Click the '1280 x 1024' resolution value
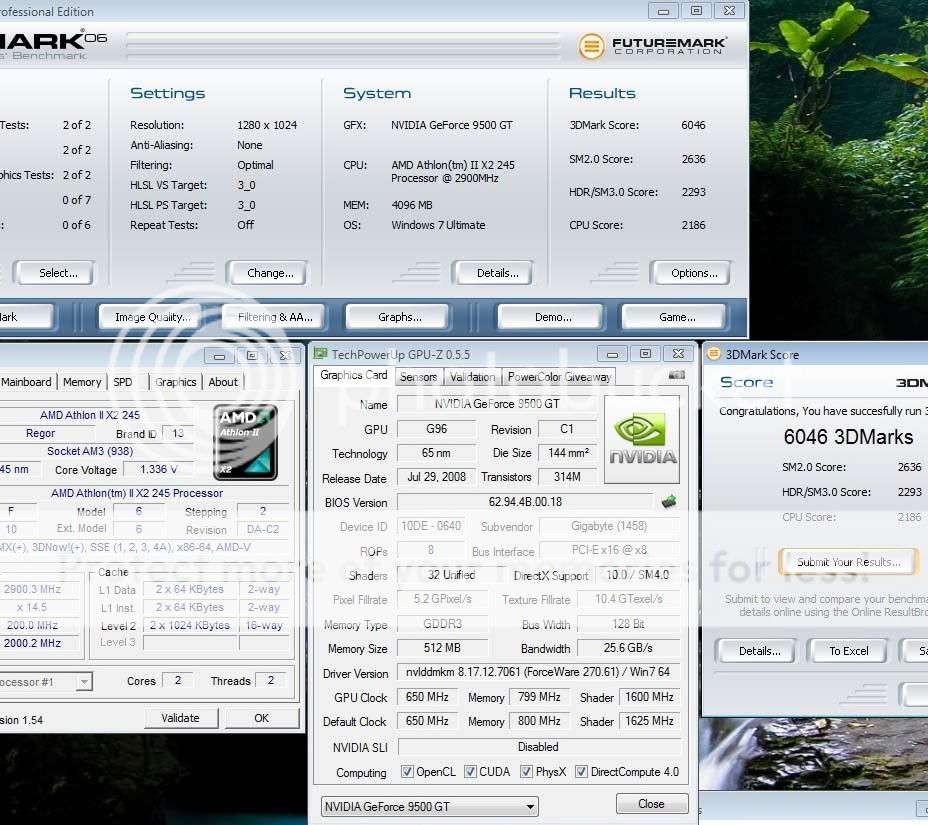Image resolution: width=928 pixels, height=825 pixels. click(267, 125)
